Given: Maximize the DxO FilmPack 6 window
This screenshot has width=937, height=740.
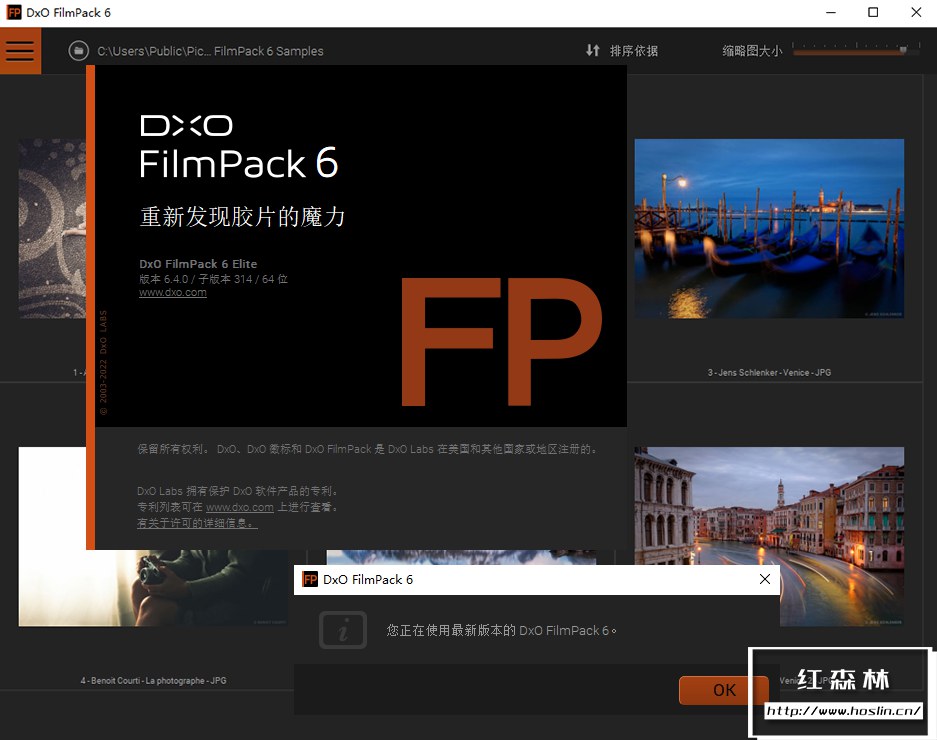Looking at the screenshot, I should 873,13.
